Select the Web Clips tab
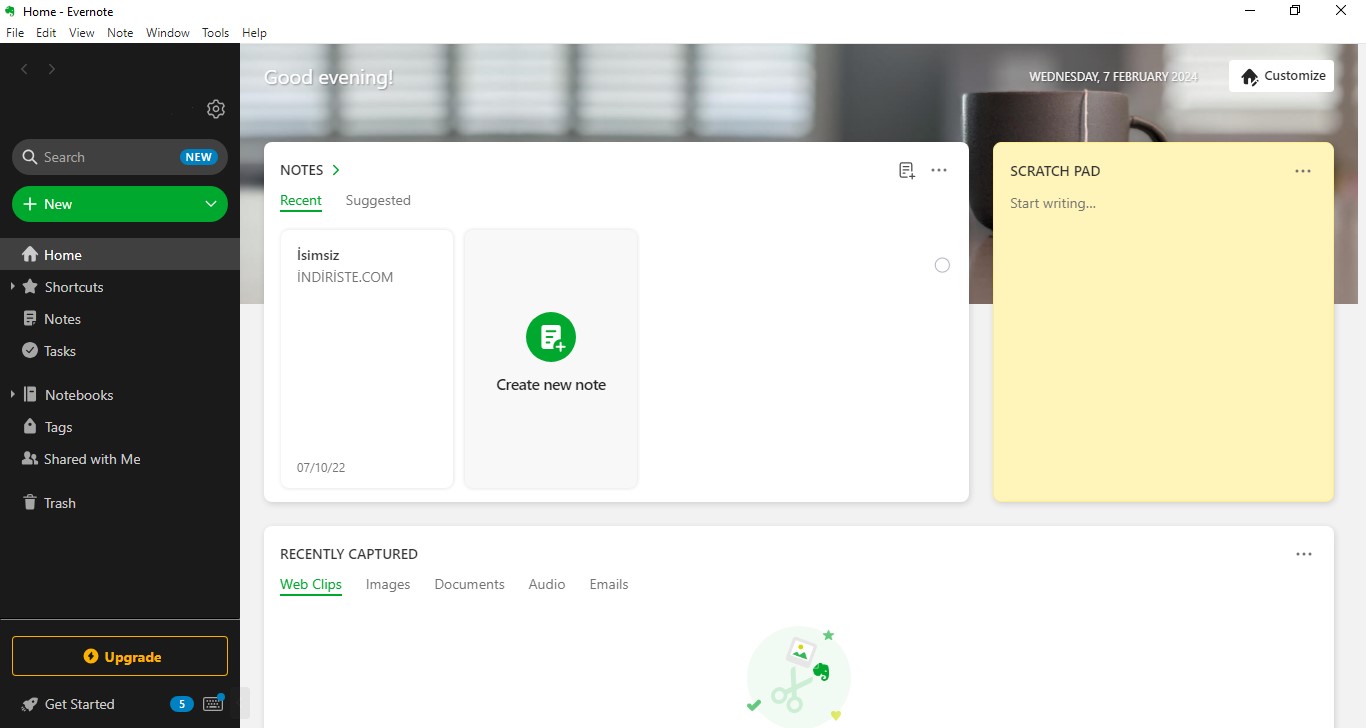 pos(311,584)
